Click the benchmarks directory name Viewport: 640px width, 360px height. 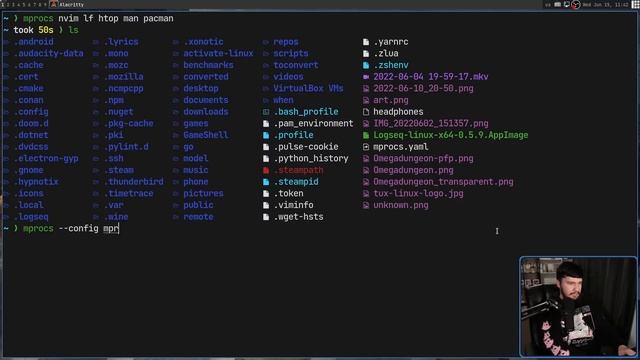click(209, 65)
